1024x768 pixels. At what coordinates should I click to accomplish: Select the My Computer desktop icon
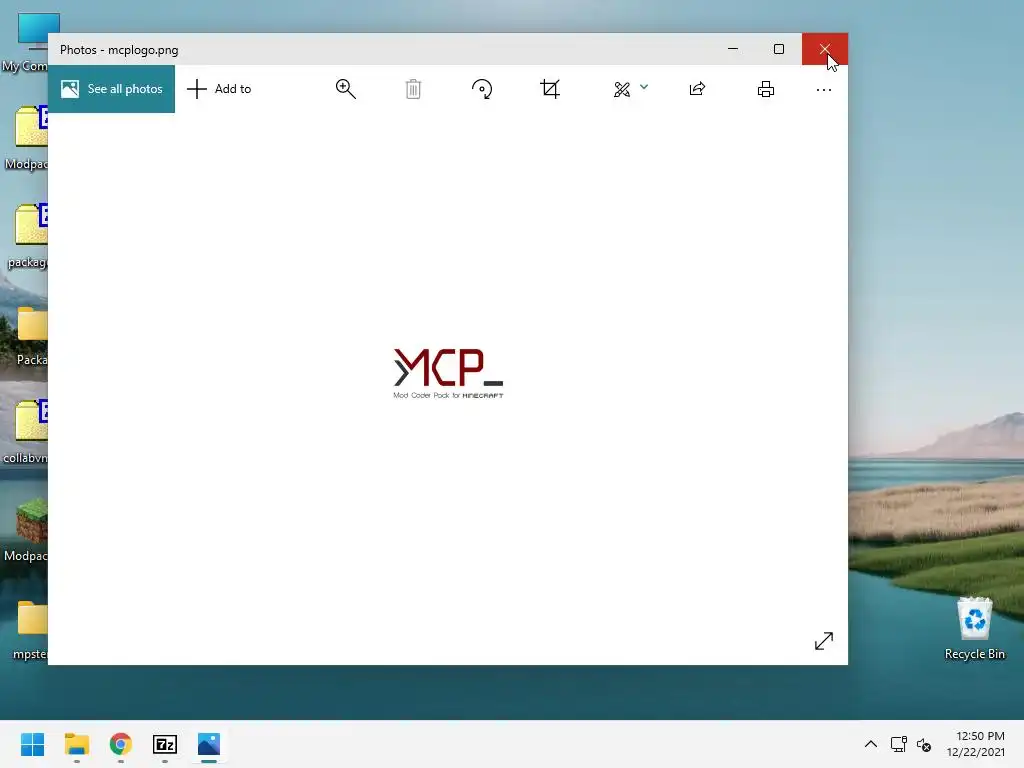pos(25,42)
